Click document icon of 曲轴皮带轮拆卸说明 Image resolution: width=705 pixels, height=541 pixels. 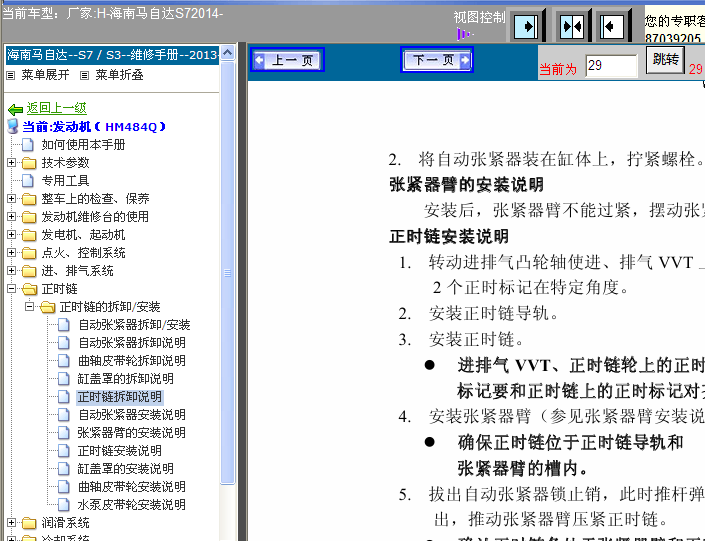[64, 361]
